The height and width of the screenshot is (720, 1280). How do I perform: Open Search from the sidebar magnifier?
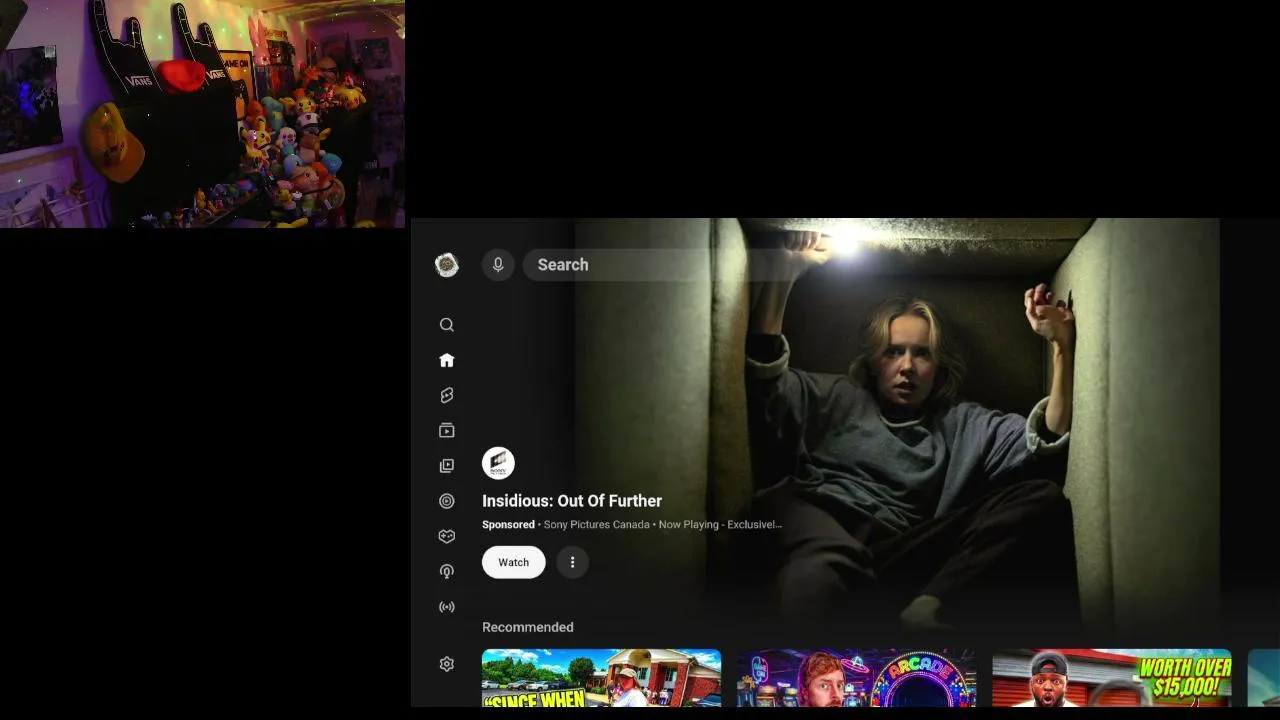click(x=447, y=325)
